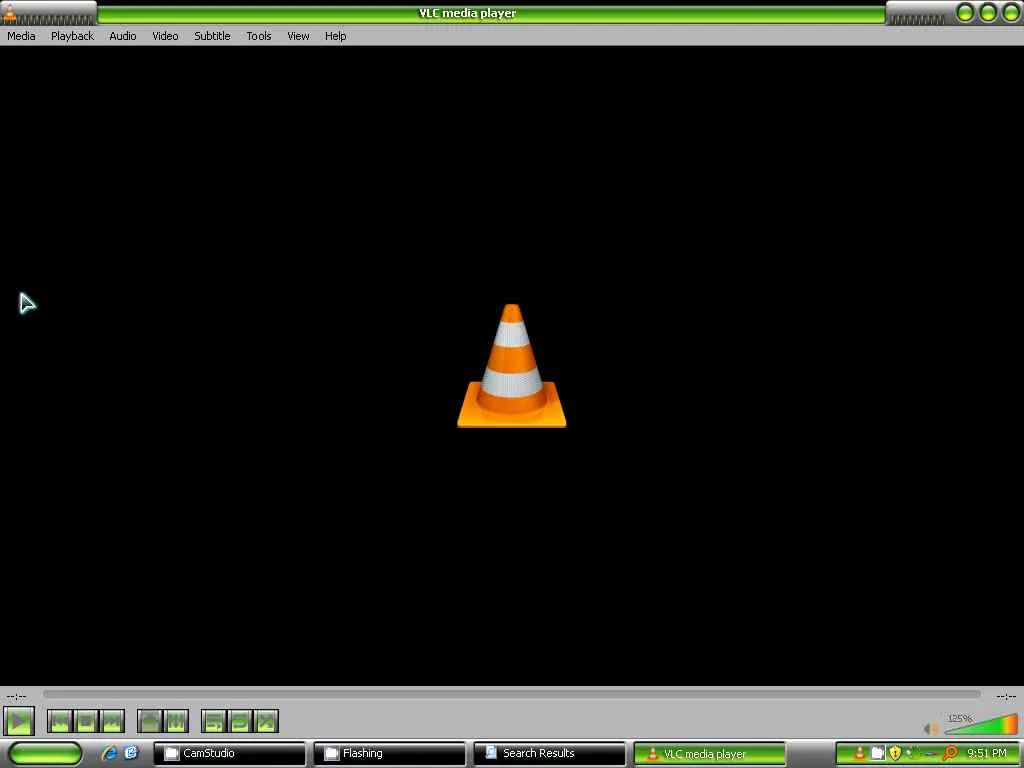Click the orange magnifier tray icon

[x=950, y=753]
